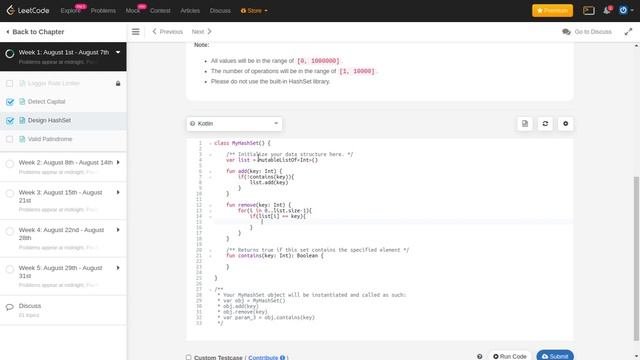This screenshot has width=640, height=360.
Task: Open Detect Capital problem in sidebar
Action: (47, 101)
